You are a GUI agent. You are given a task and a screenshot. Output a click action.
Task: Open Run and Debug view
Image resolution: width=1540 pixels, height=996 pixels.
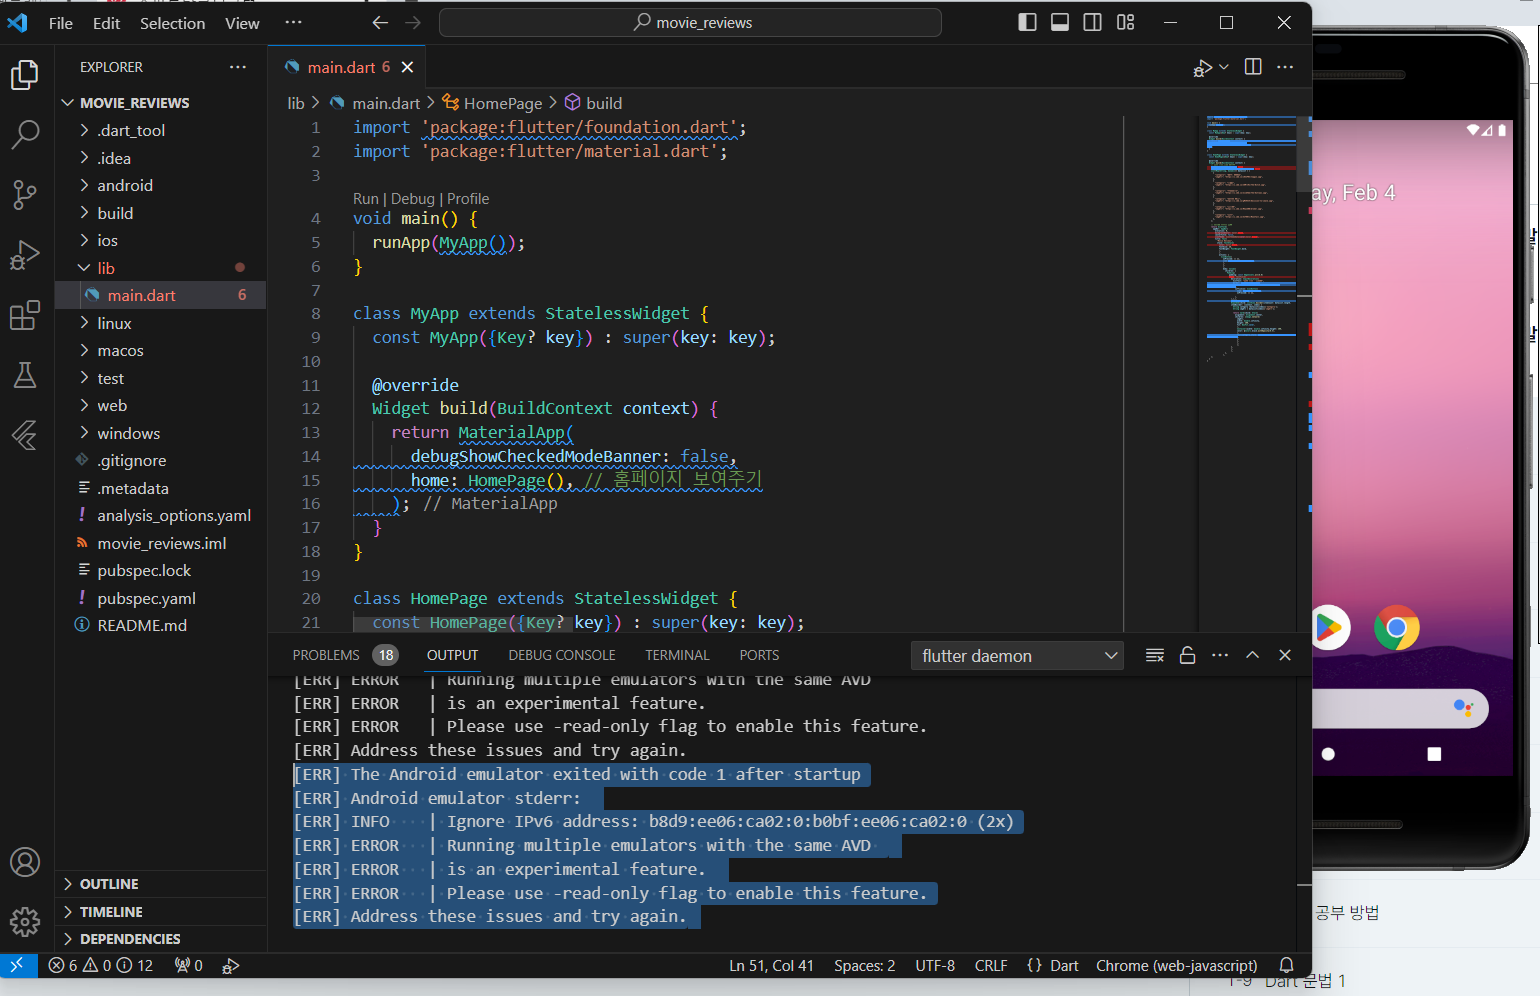pos(25,255)
